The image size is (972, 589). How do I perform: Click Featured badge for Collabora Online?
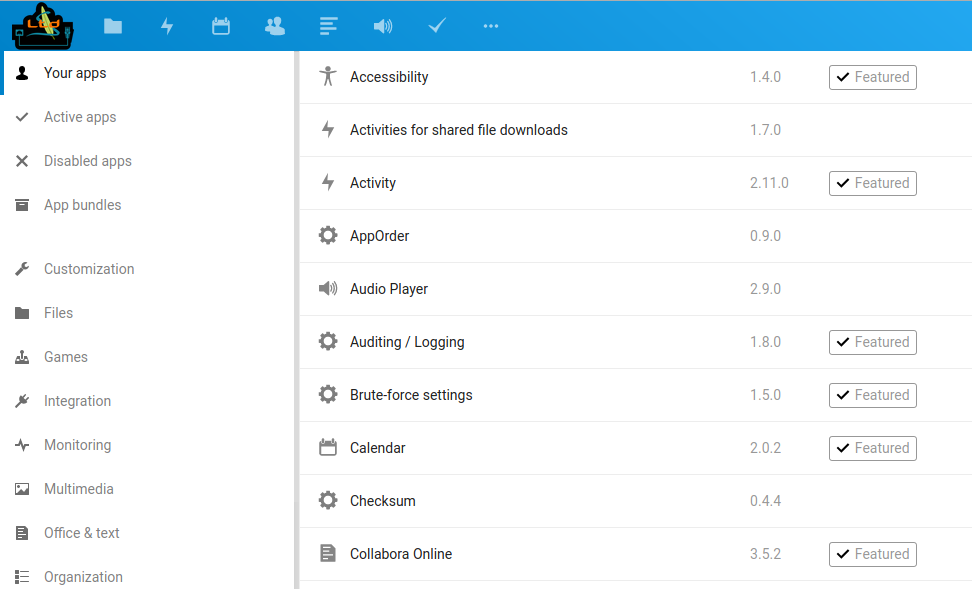pyautogui.click(x=873, y=554)
